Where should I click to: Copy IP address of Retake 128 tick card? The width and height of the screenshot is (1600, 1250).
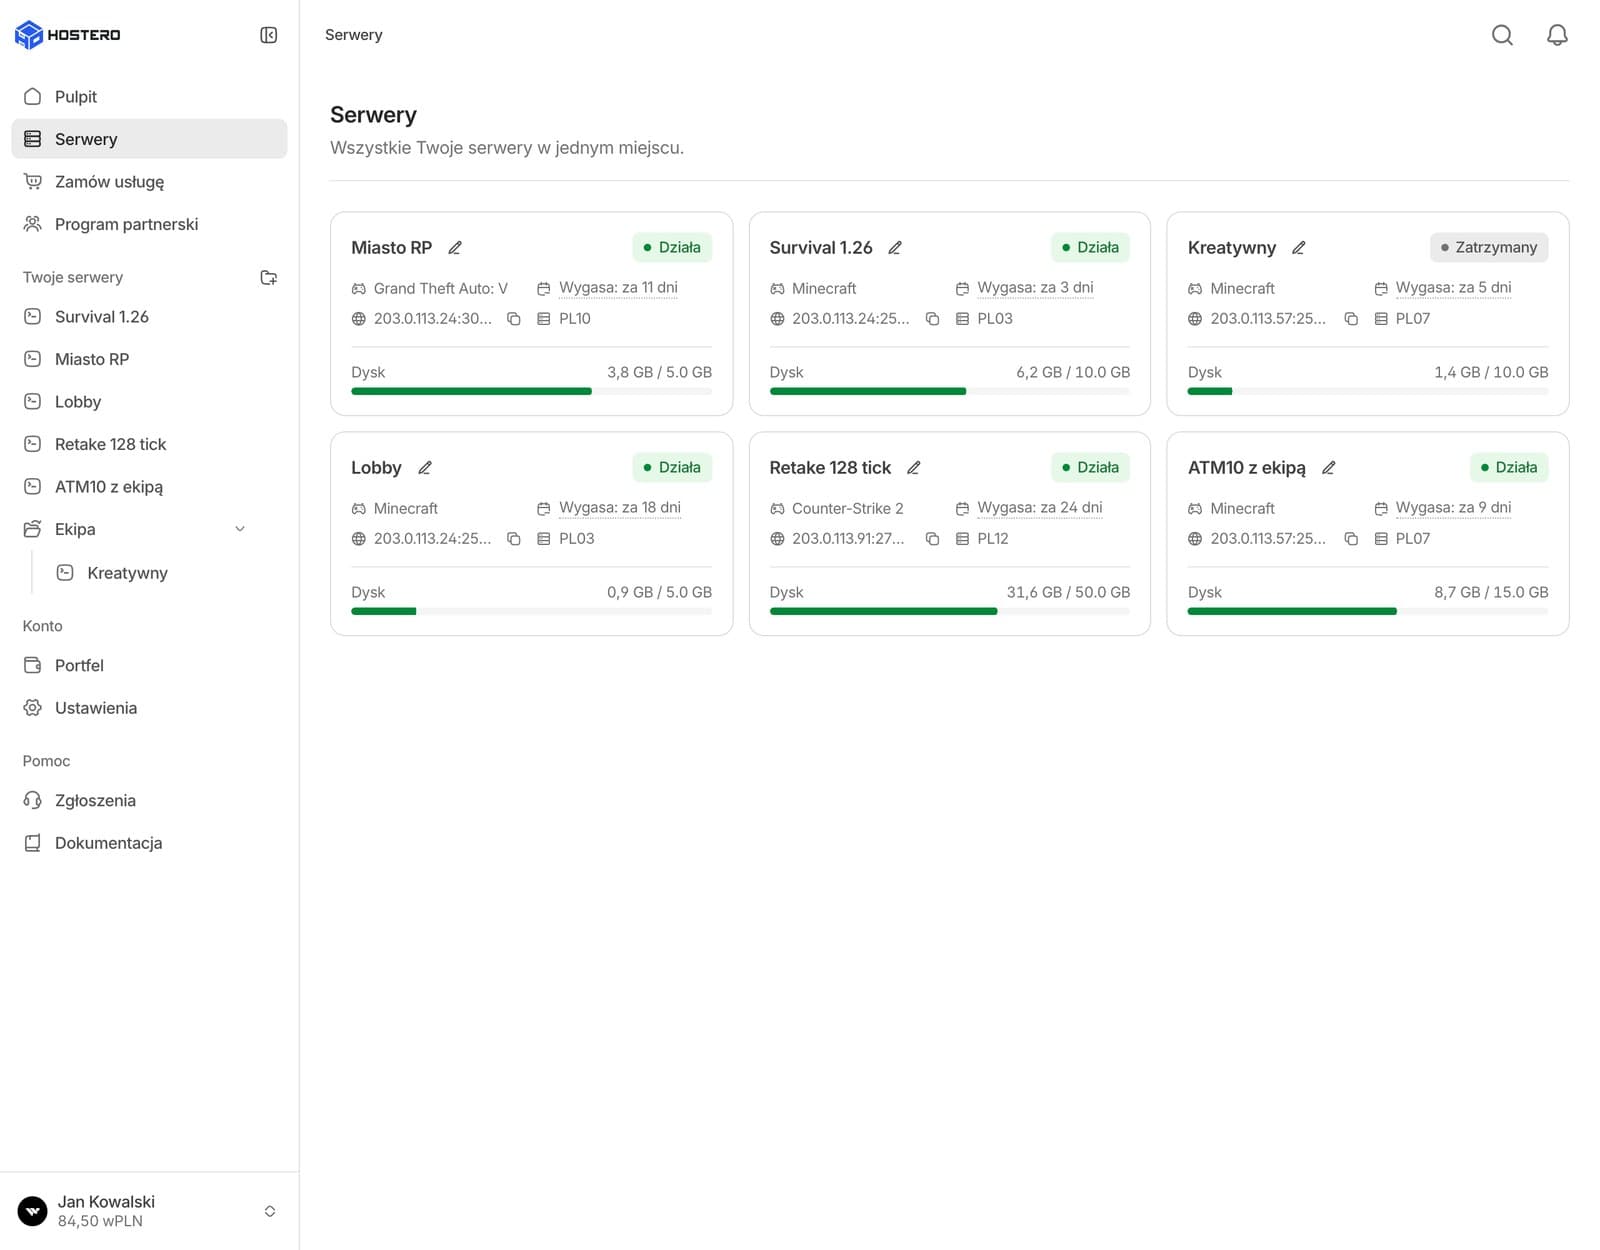932,539
